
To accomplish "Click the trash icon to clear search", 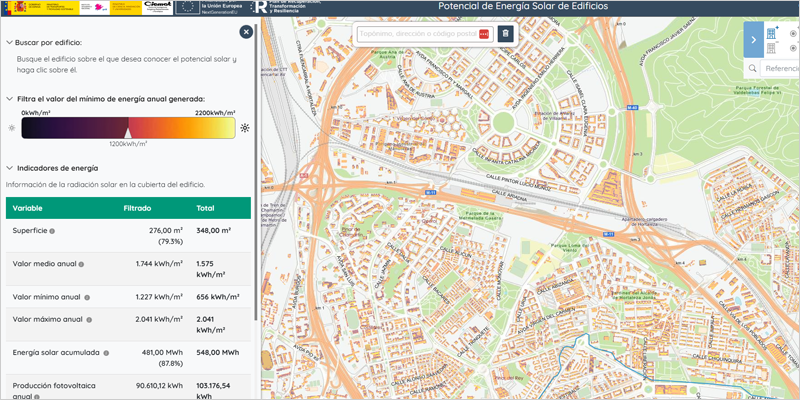I will 506,34.
